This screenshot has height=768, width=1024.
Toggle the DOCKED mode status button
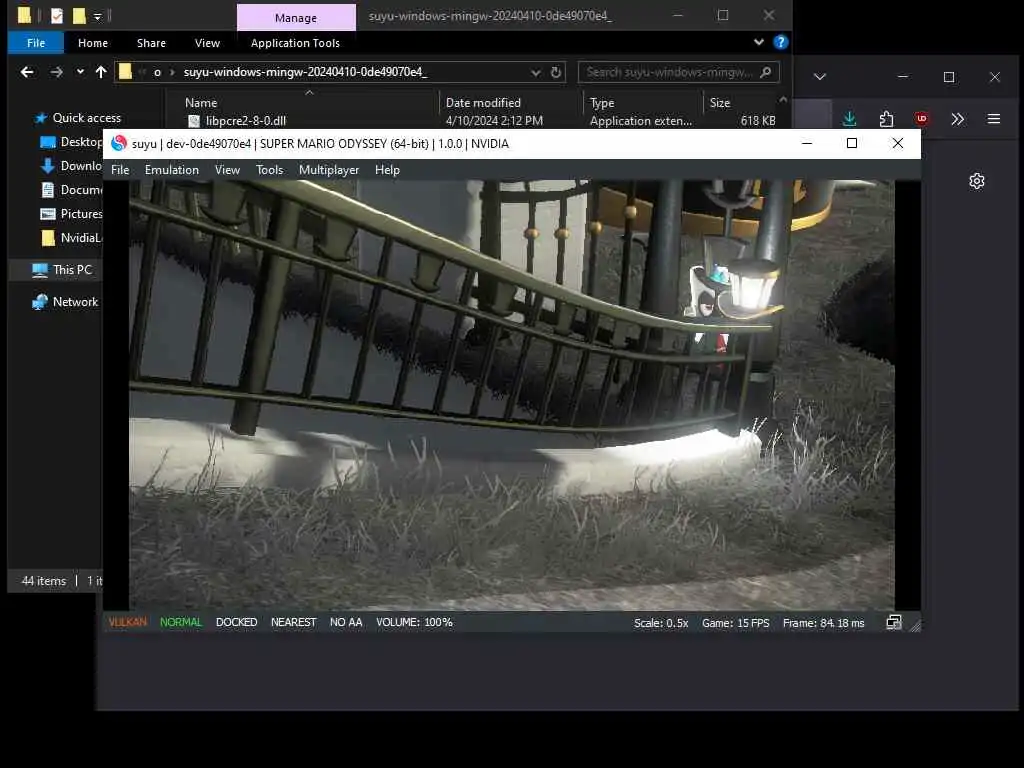click(x=236, y=622)
